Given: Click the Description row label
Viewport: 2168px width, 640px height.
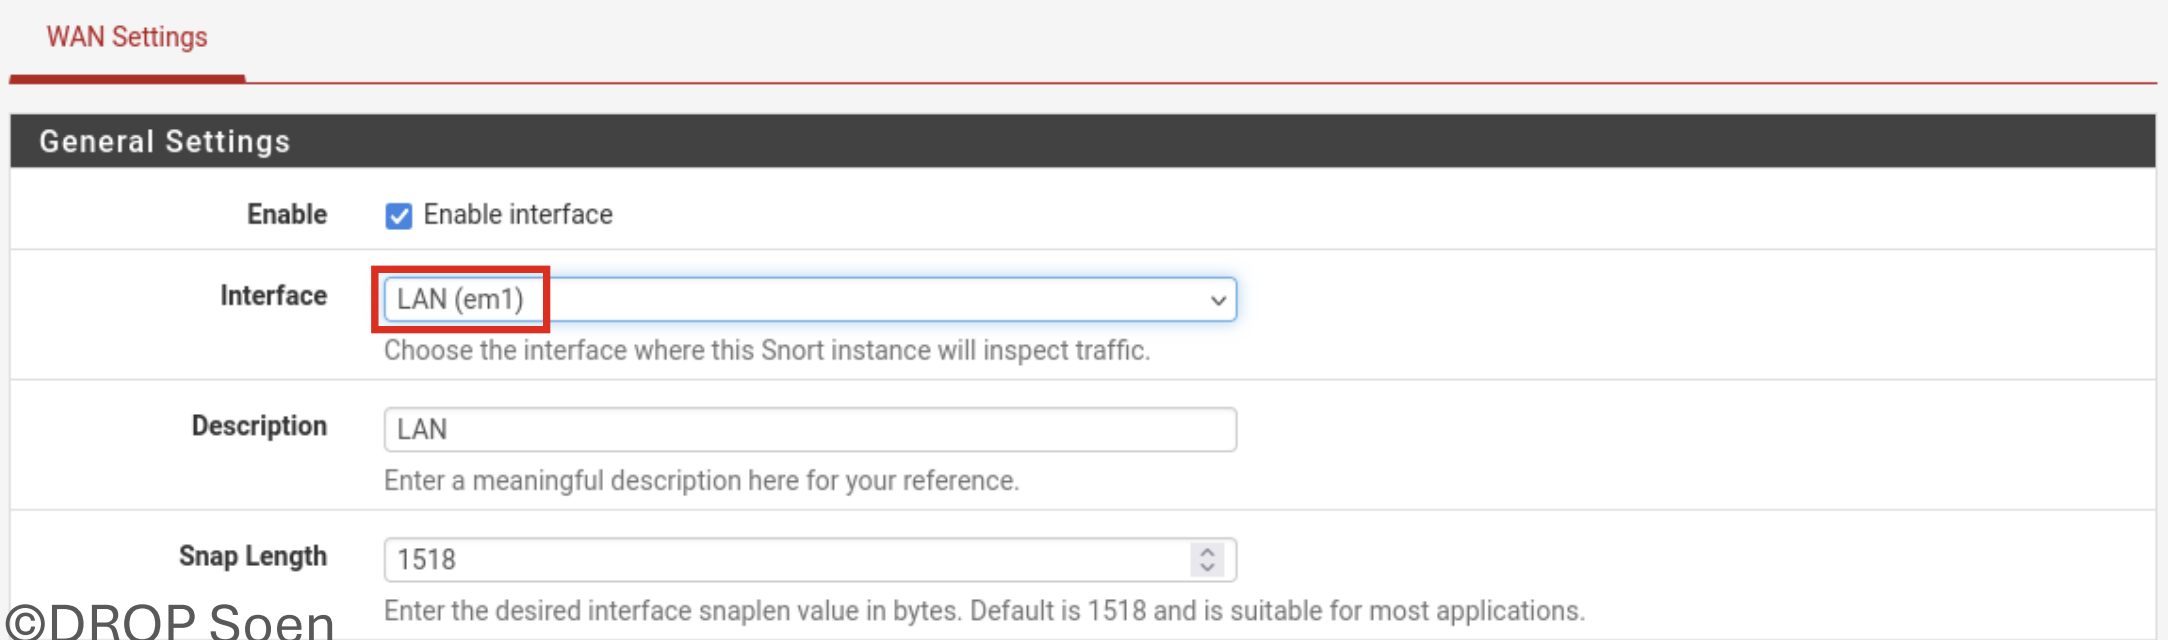Looking at the screenshot, I should pos(259,426).
